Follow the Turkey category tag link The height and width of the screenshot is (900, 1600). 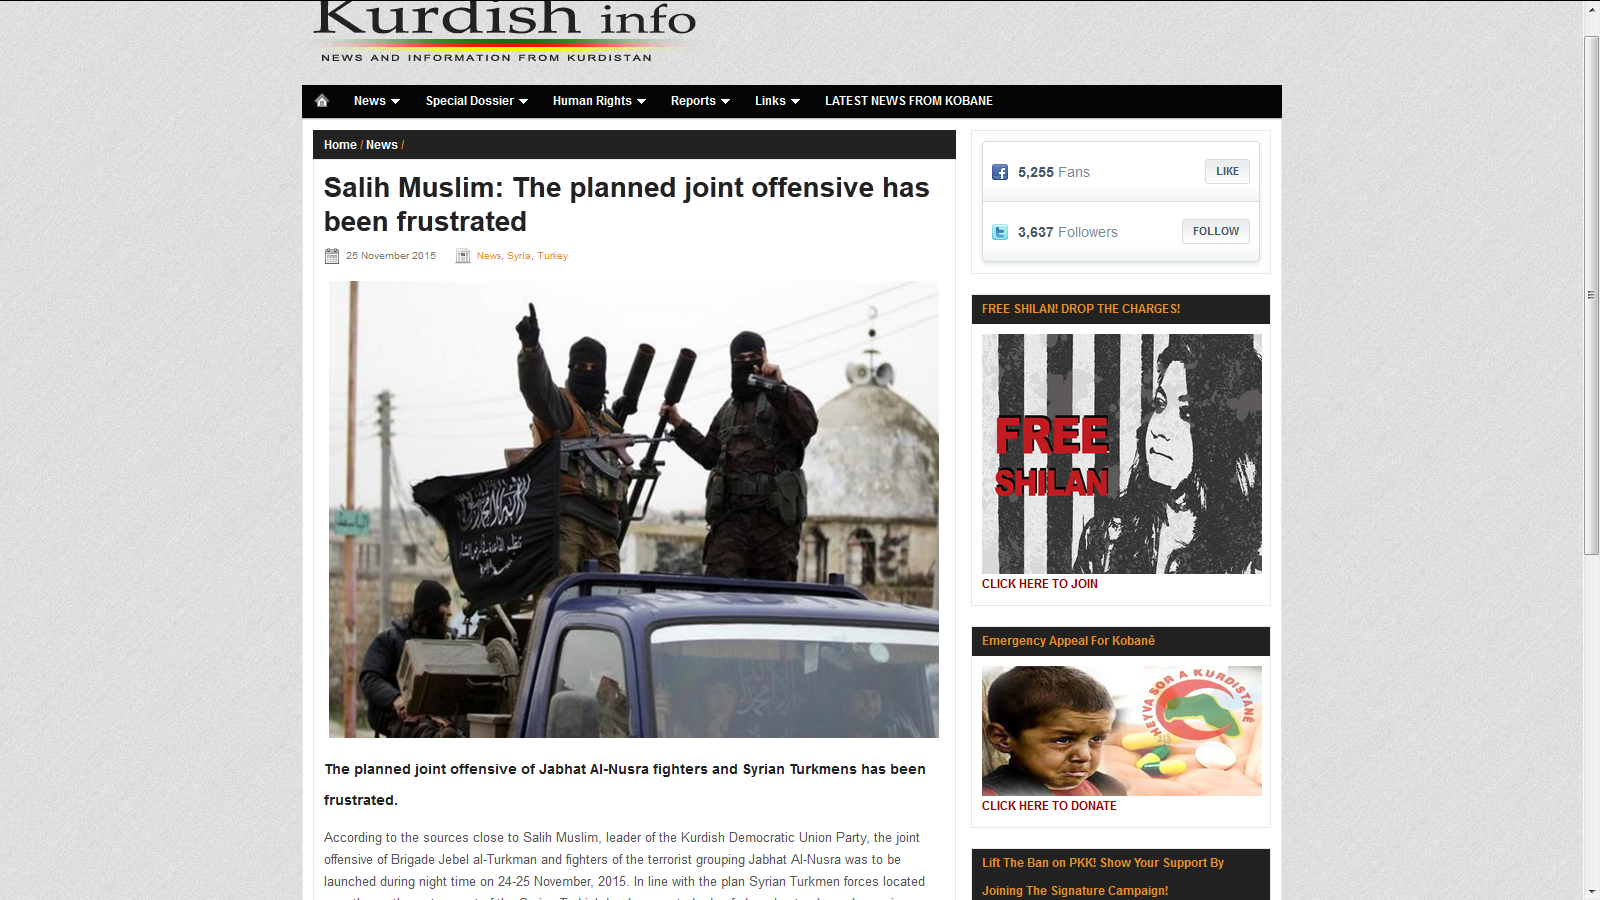tap(552, 256)
